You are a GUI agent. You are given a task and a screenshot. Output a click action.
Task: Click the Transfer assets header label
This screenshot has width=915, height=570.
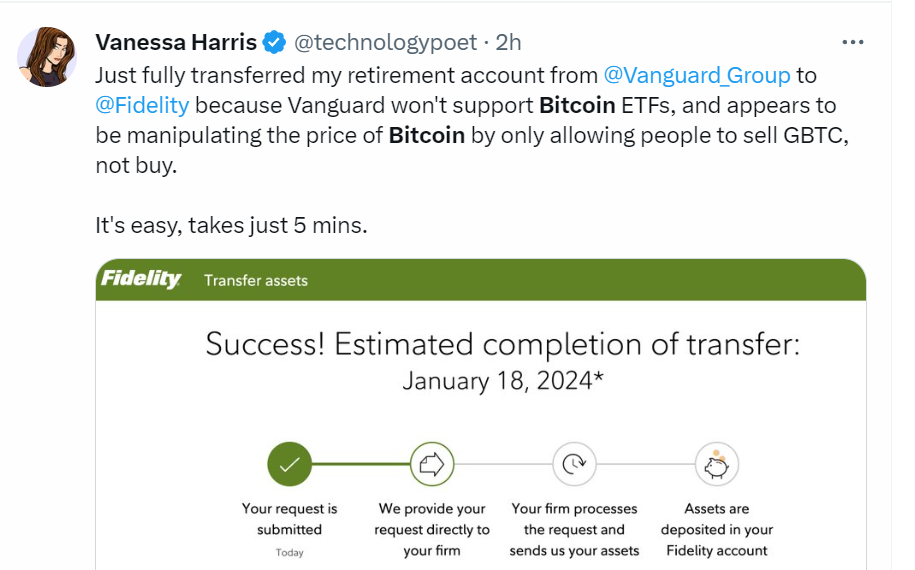(x=256, y=281)
